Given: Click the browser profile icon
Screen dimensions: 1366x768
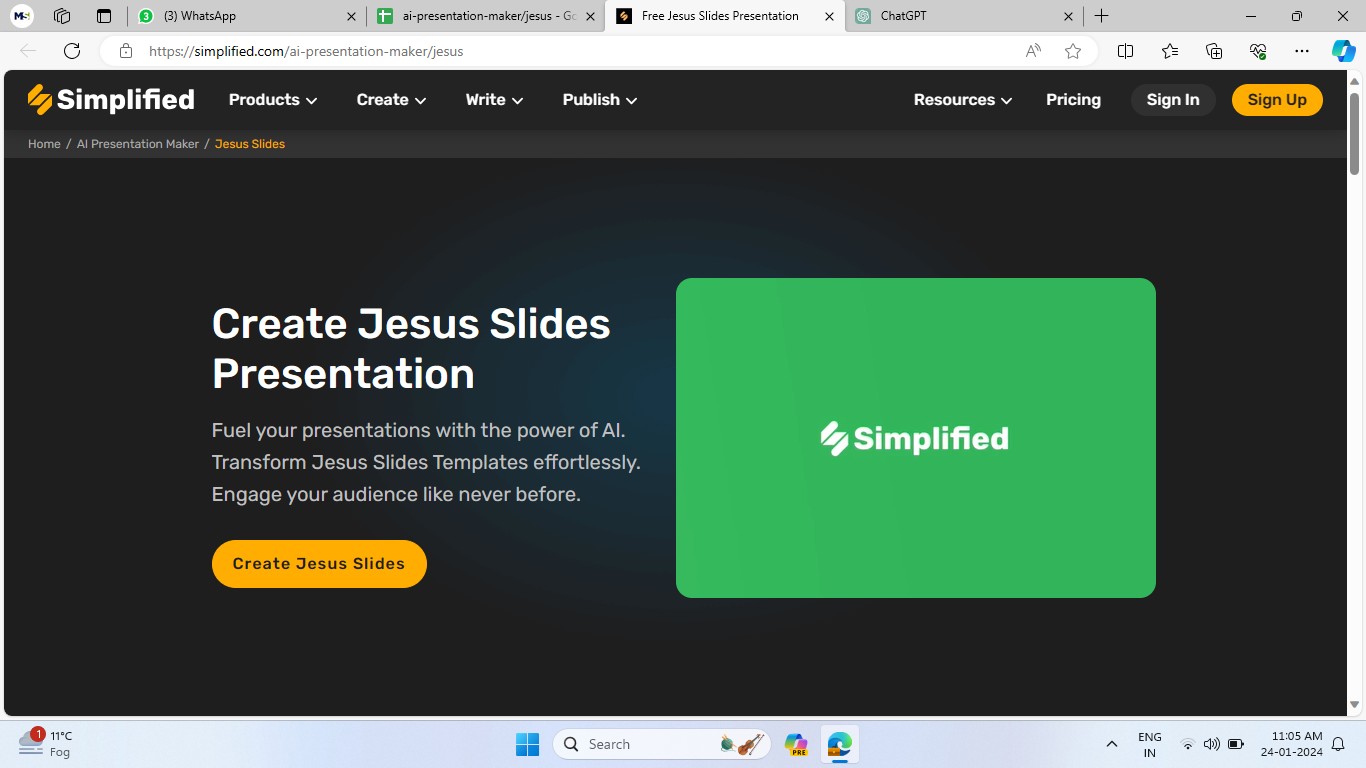Looking at the screenshot, I should 22,16.
